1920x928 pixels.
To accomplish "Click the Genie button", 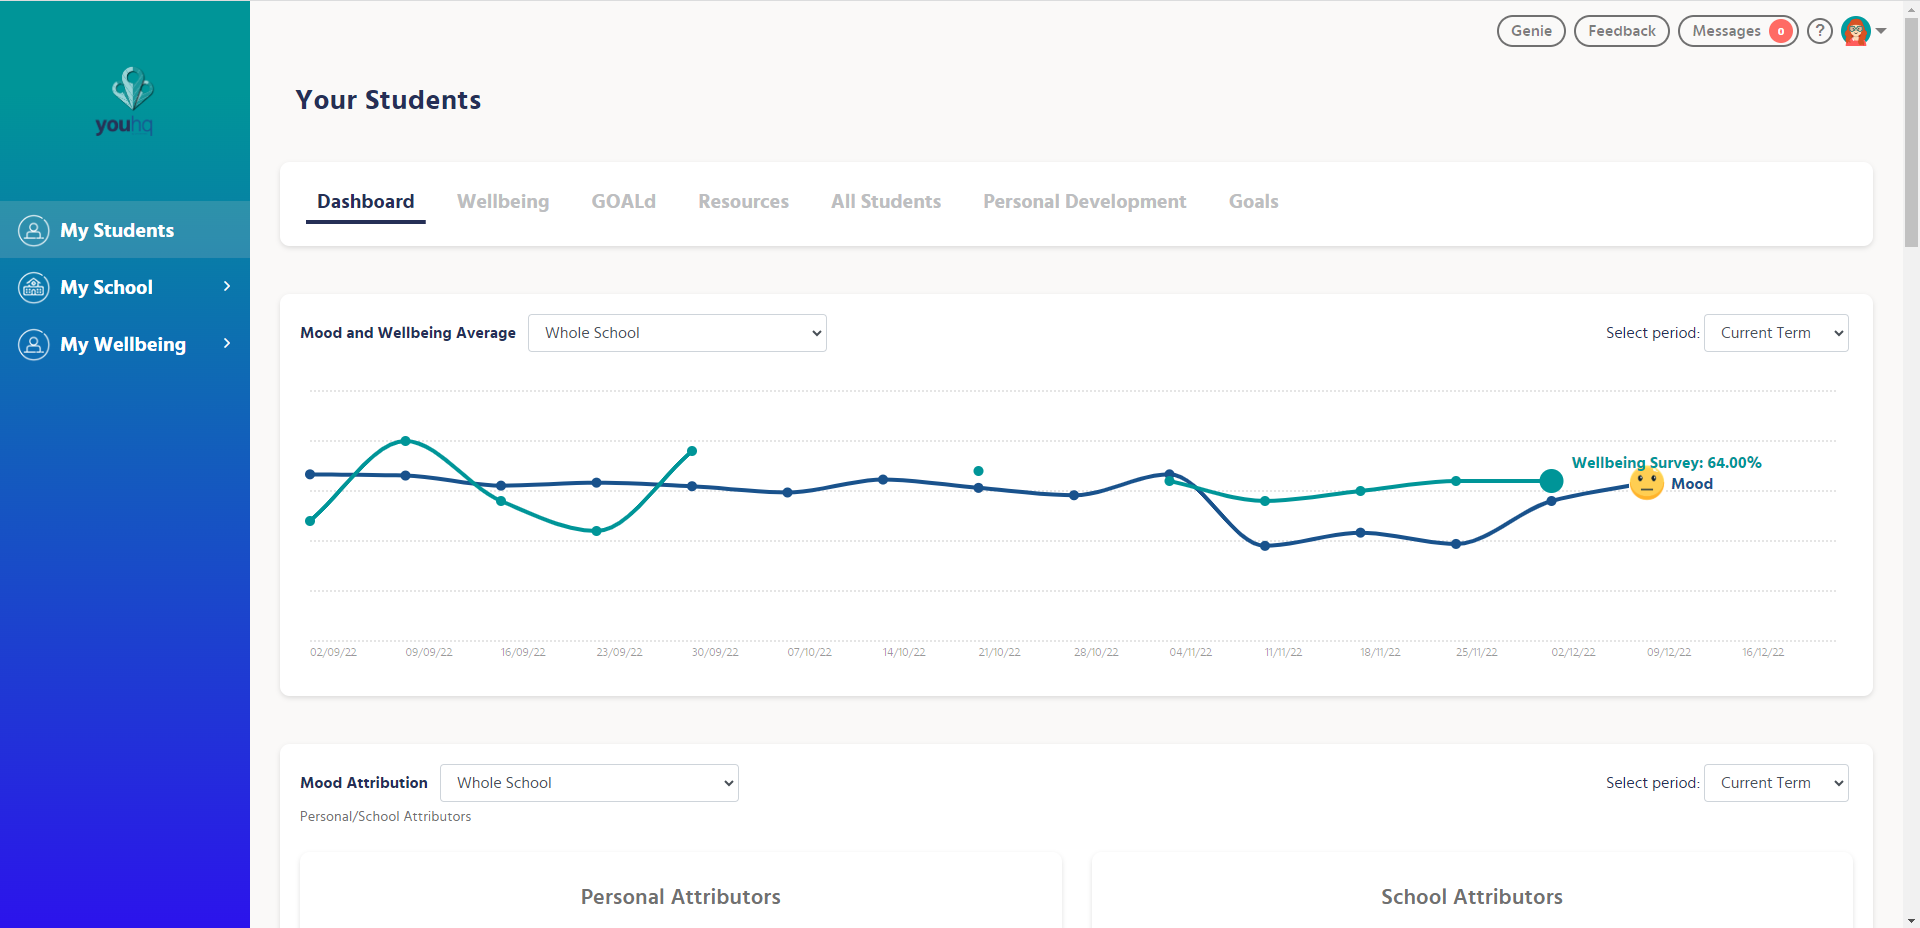I will 1531,31.
